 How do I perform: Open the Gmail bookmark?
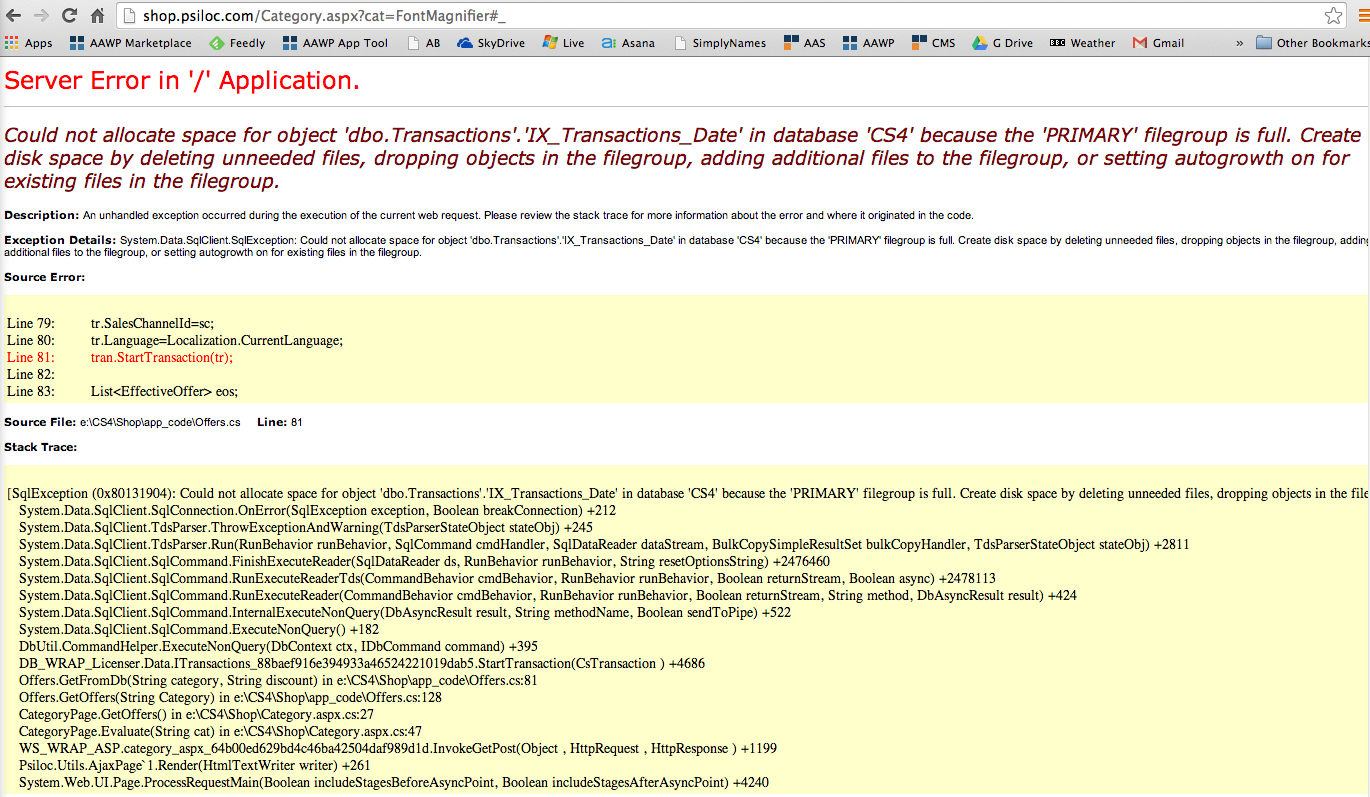(1158, 43)
